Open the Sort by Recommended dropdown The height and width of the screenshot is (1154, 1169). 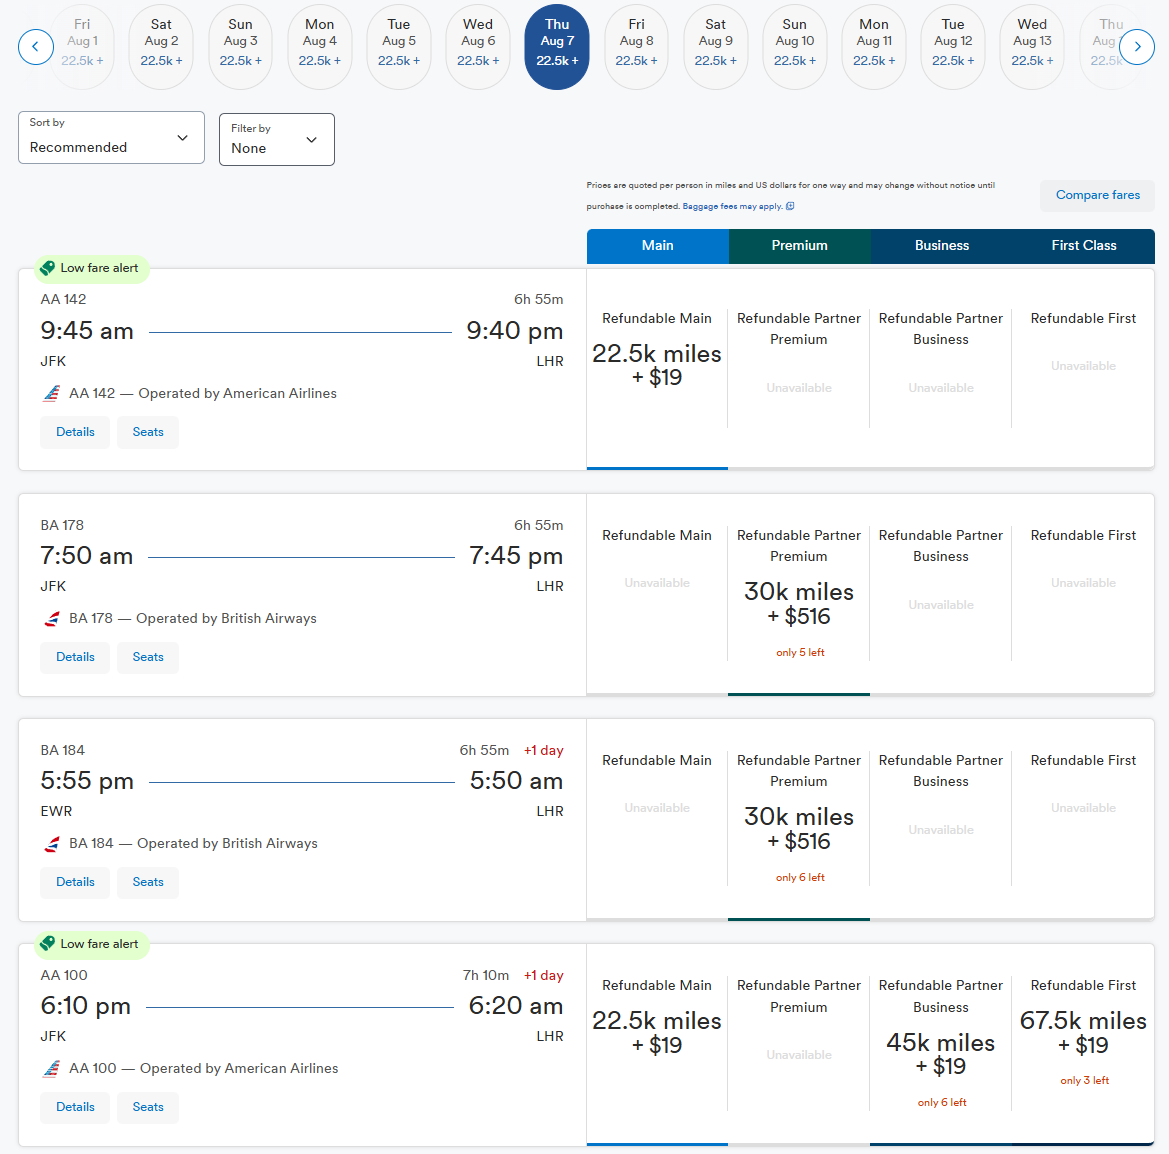111,137
